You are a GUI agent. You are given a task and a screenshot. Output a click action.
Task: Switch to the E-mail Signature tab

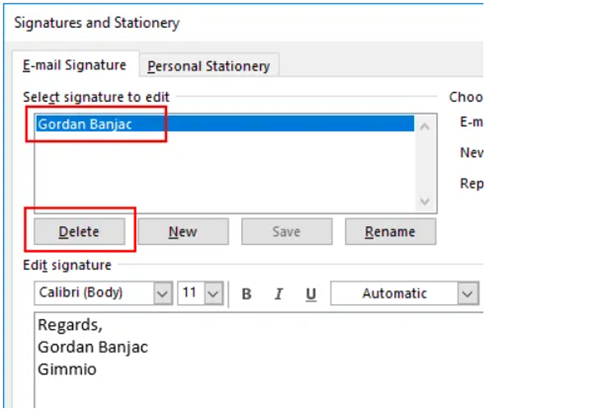tap(76, 65)
